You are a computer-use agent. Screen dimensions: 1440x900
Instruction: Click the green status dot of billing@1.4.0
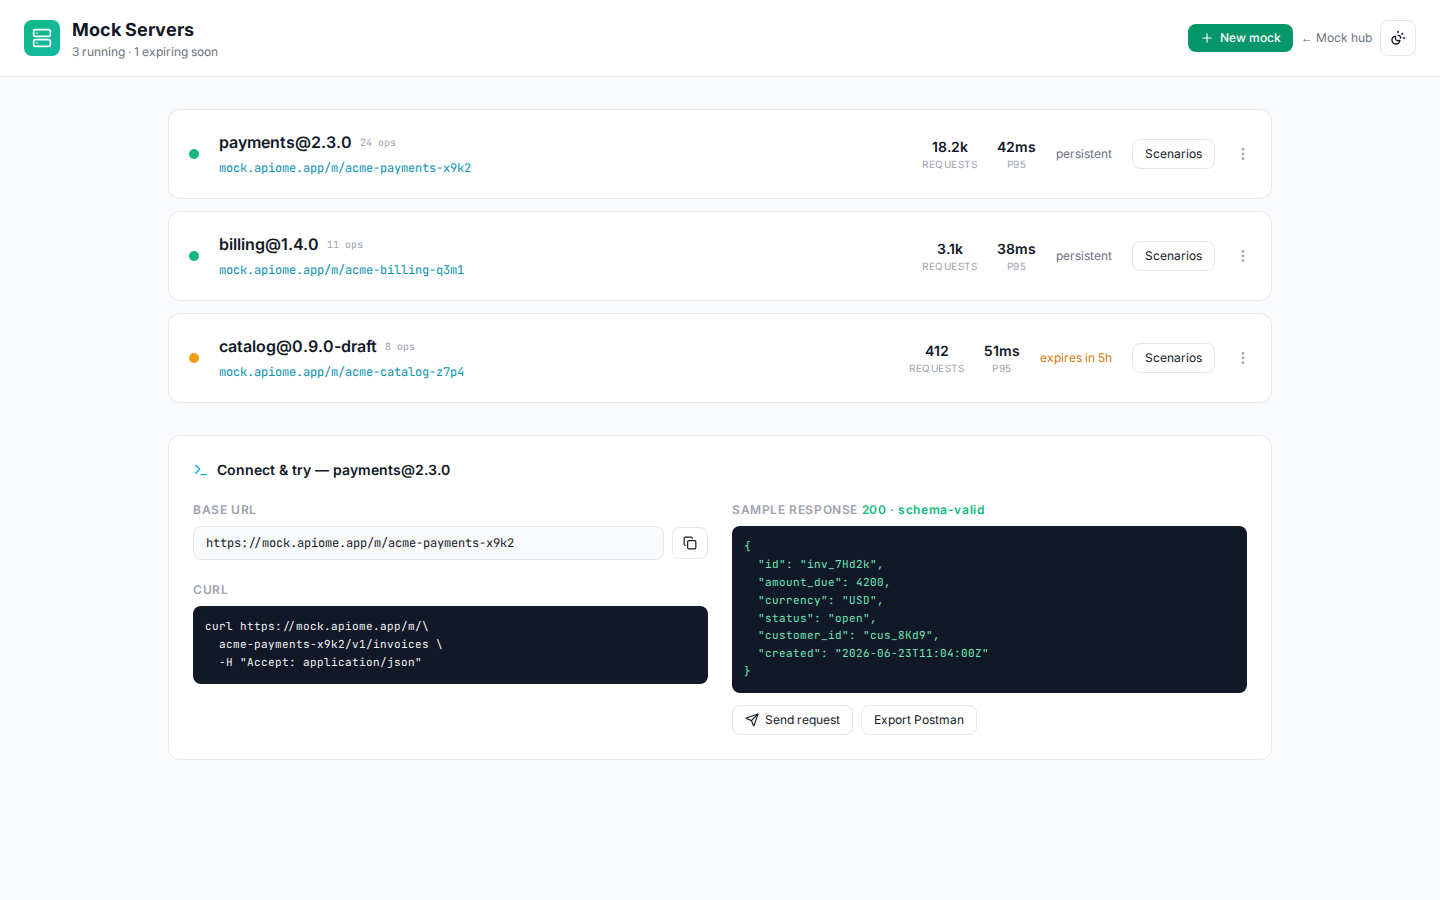tap(194, 256)
